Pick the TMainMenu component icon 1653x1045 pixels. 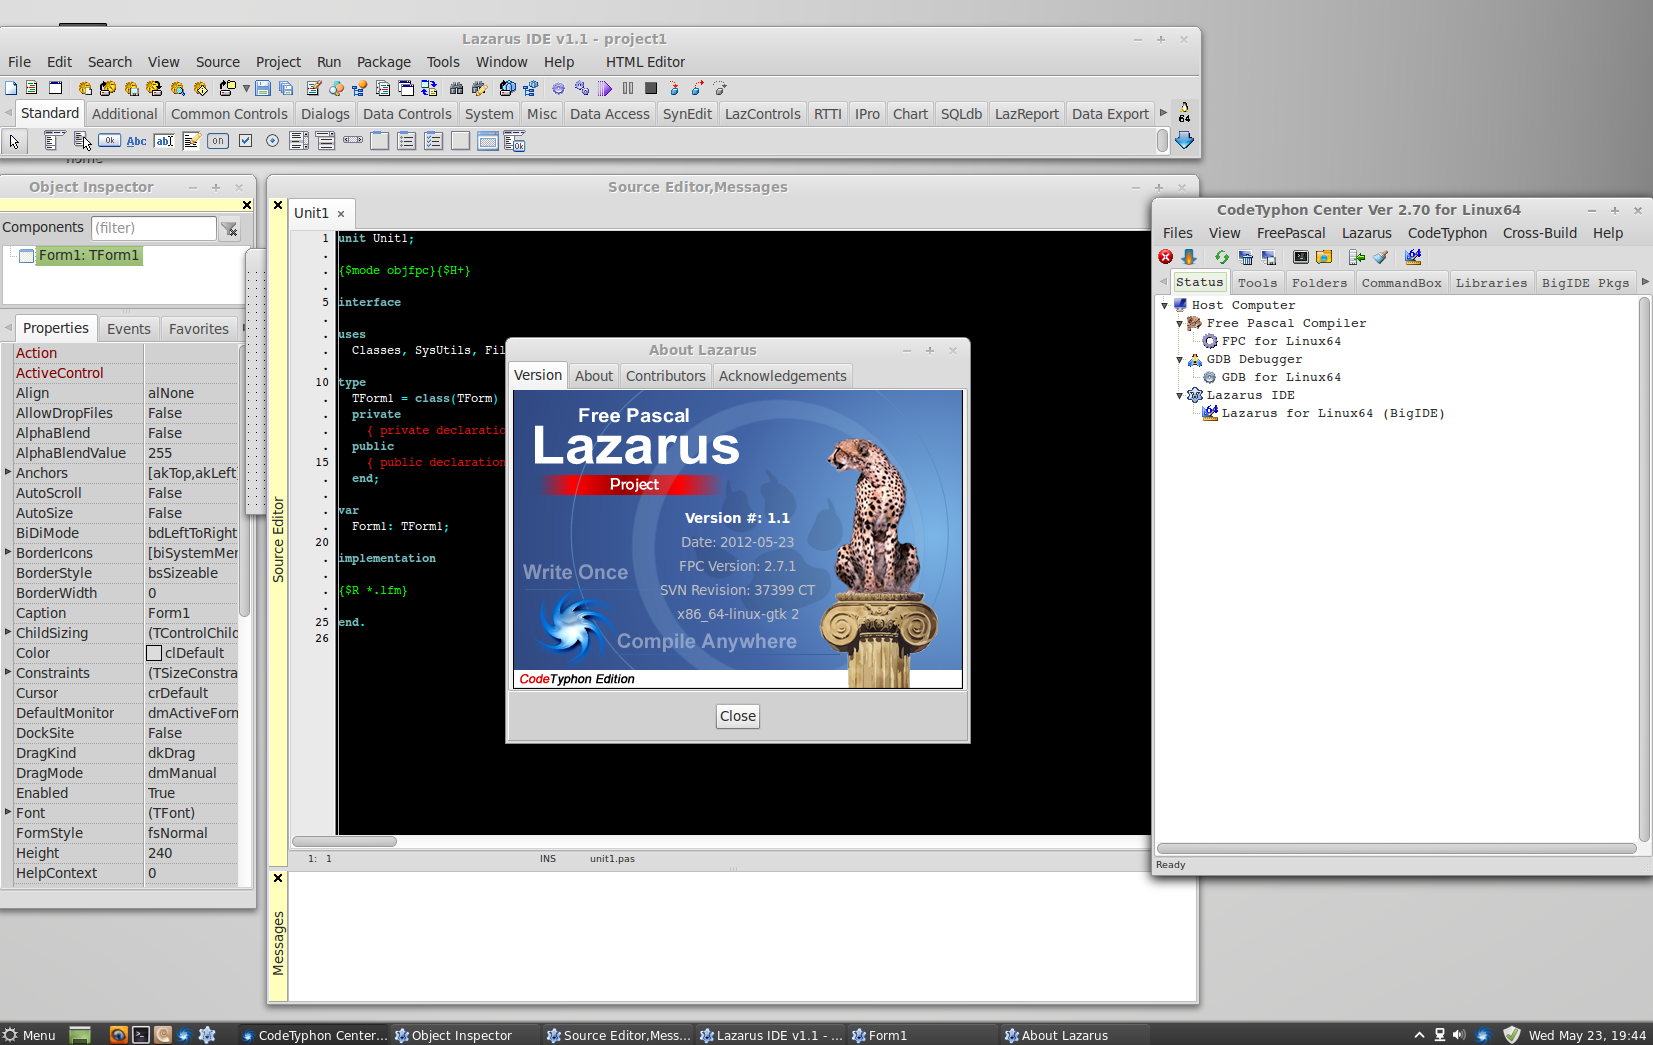pyautogui.click(x=54, y=141)
